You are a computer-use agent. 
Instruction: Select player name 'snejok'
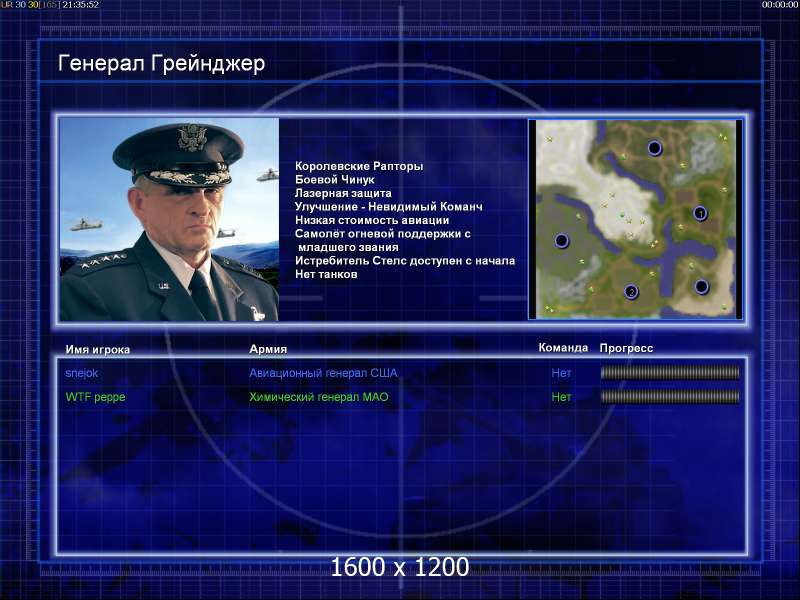click(82, 373)
